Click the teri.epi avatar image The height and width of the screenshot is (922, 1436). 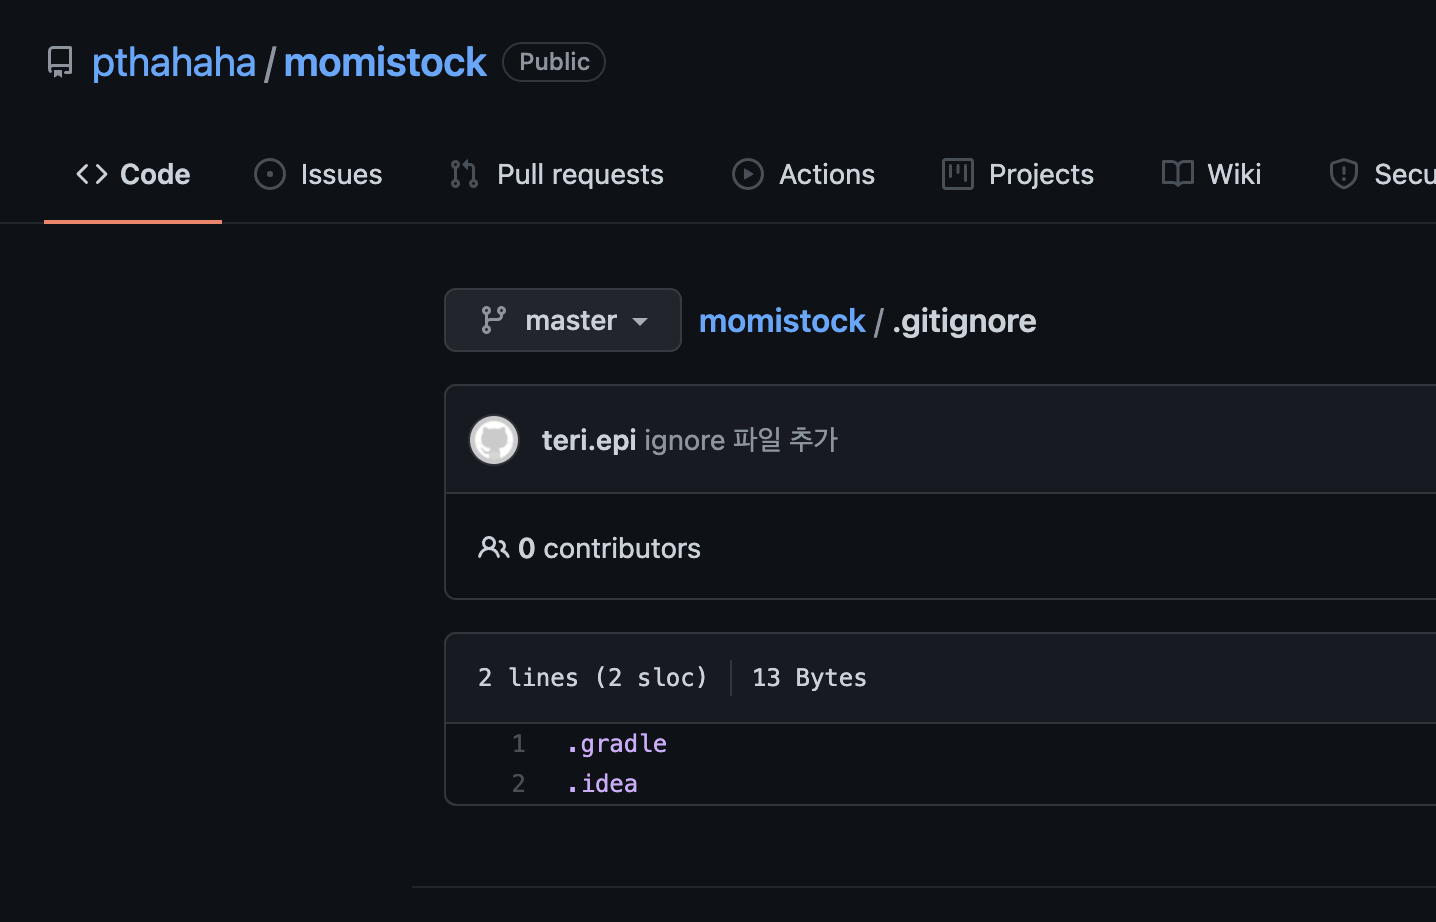494,440
